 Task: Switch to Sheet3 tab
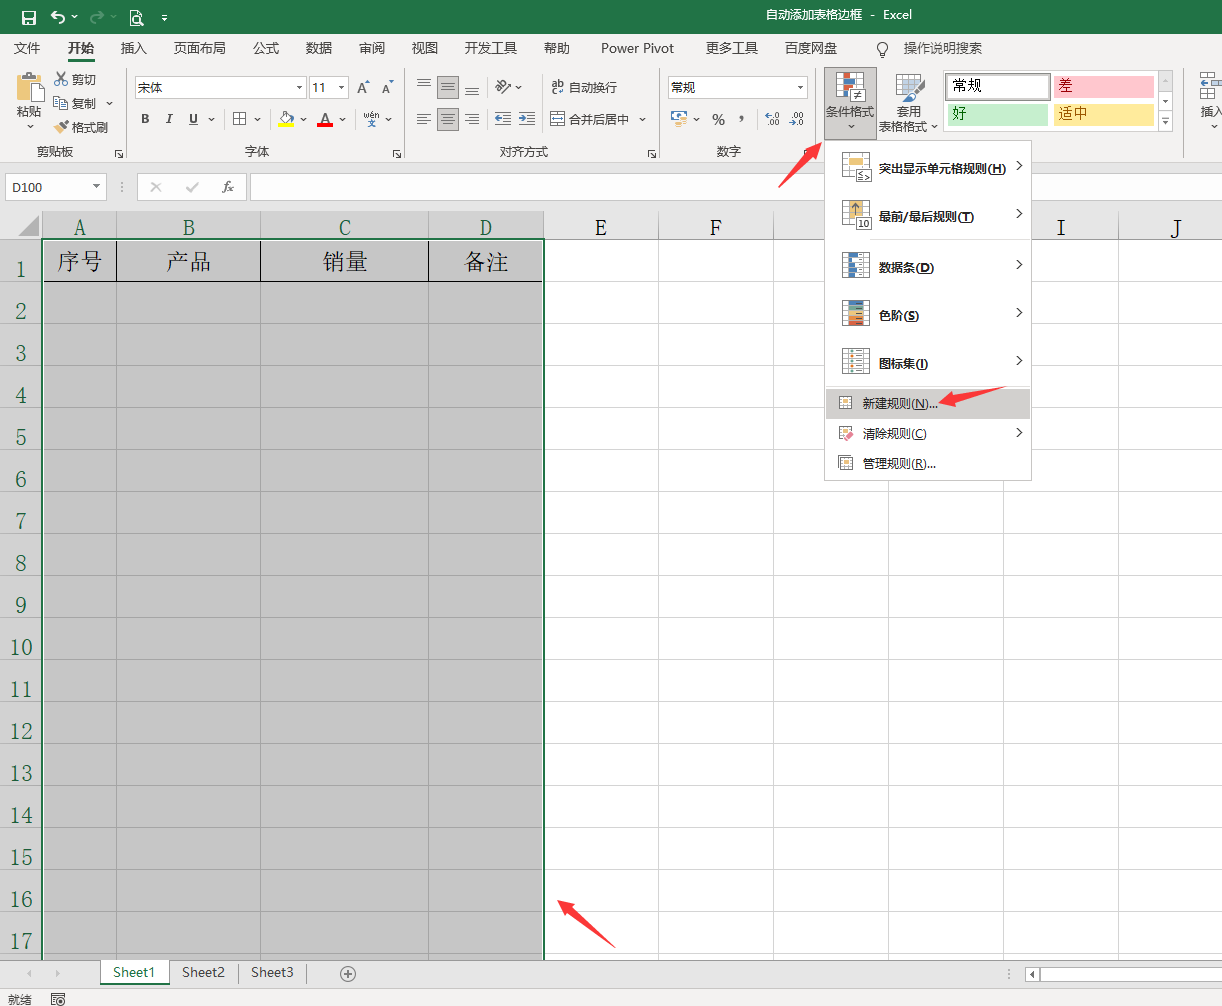pyautogui.click(x=272, y=972)
